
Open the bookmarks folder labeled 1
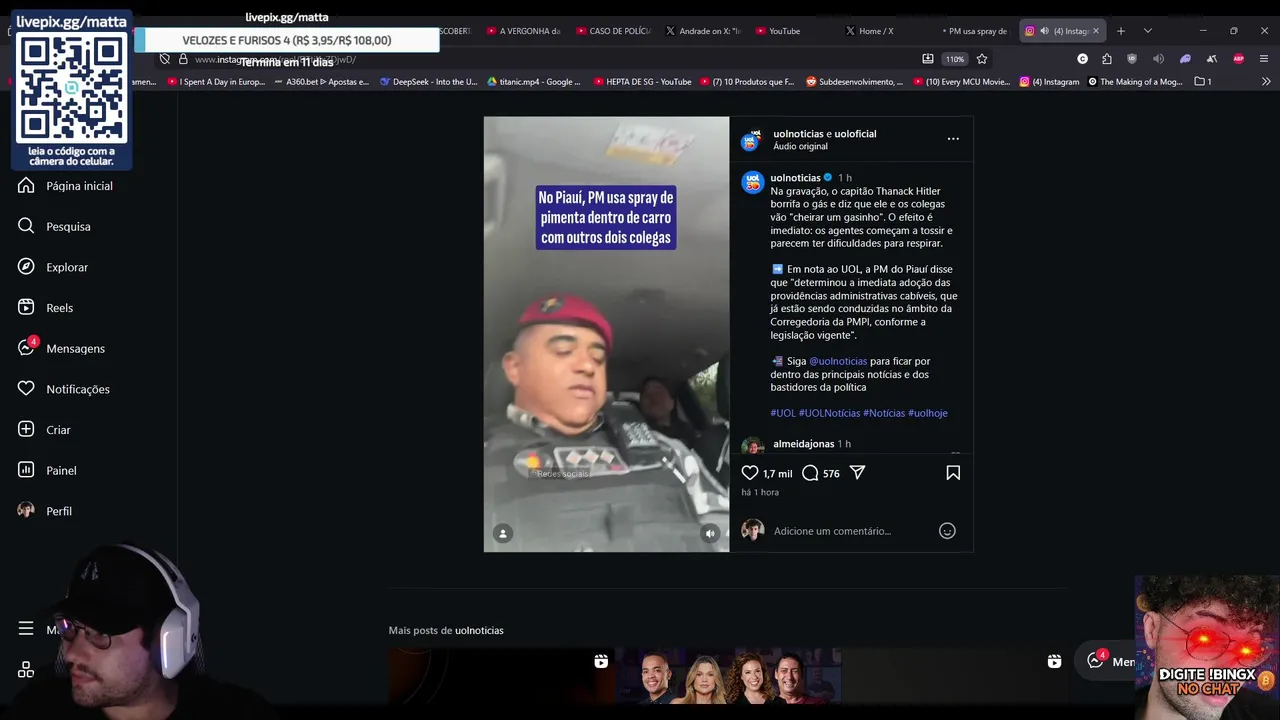[1203, 82]
